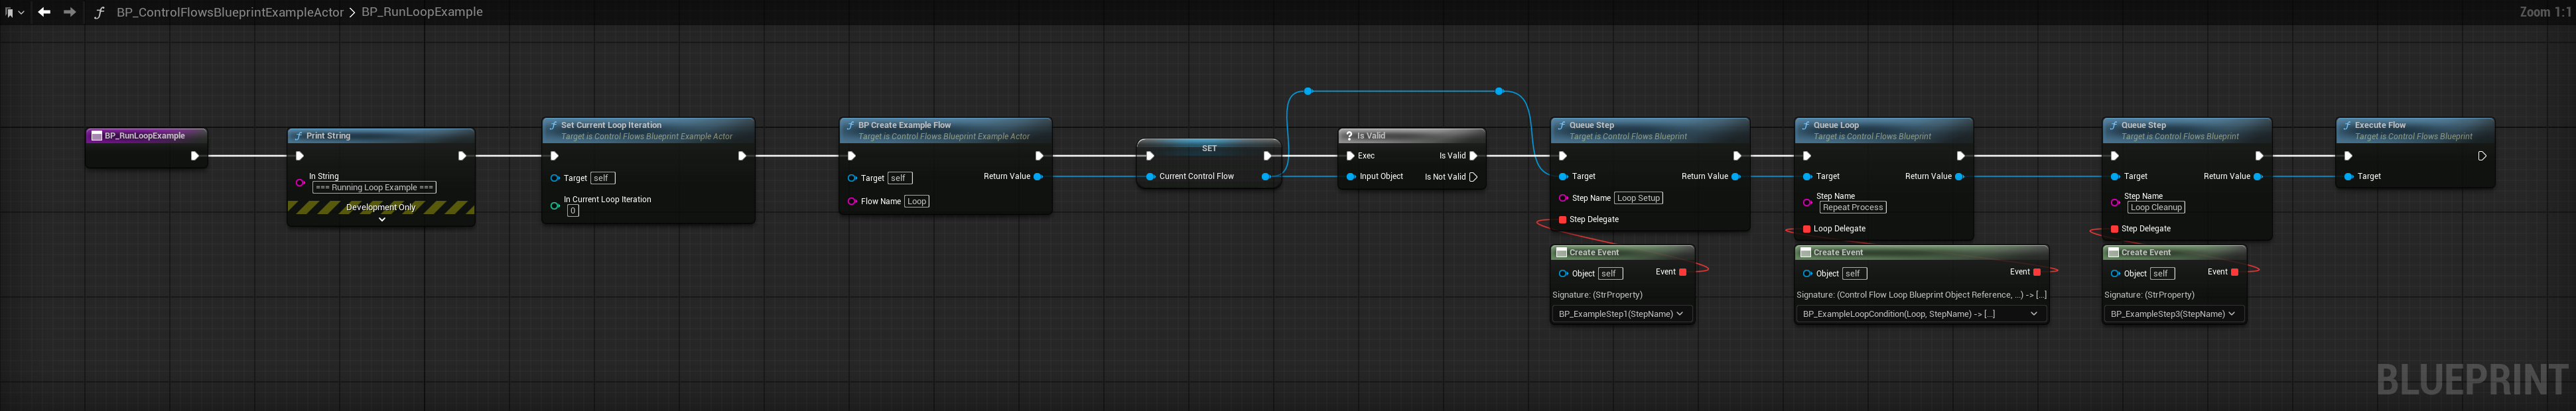2576x411 pixels.
Task: Open the bookmarks dropdown in top-left corner
Action: click(14, 12)
